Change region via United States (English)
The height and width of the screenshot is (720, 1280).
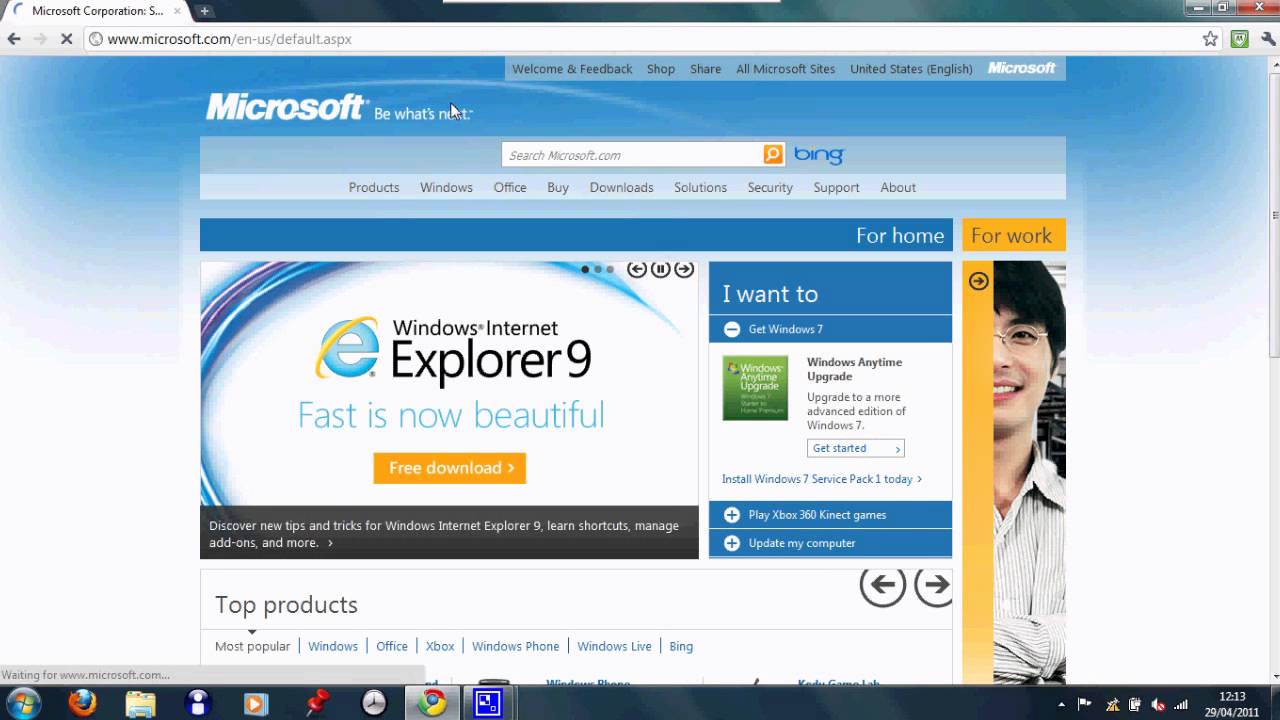(x=911, y=69)
